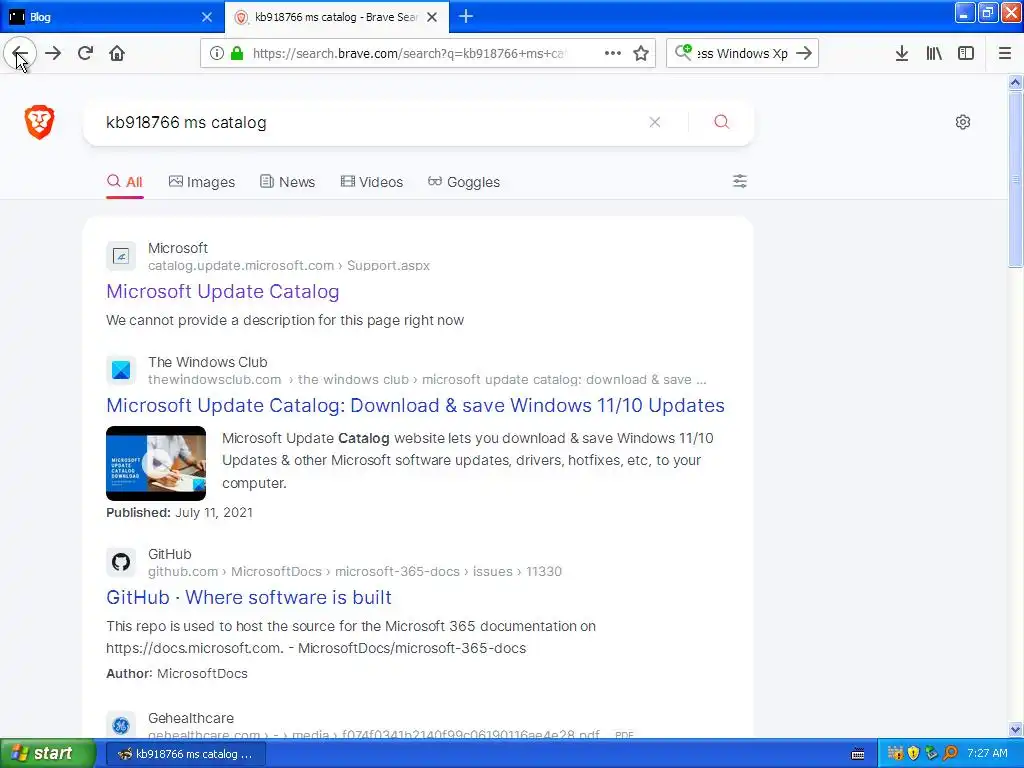Click the Brave search query field
This screenshot has width=1024, height=768.
point(372,123)
